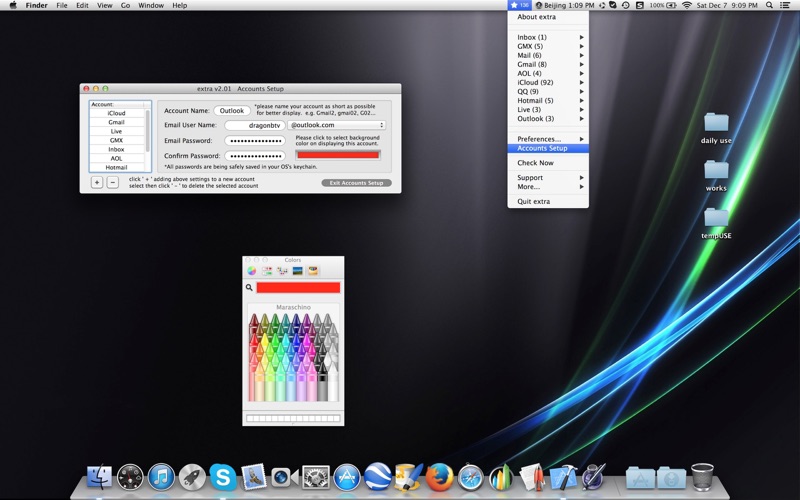Viewport: 800px width, 500px height.
Task: Expand the Gmail (8) submenu
Action: click(x=548, y=64)
